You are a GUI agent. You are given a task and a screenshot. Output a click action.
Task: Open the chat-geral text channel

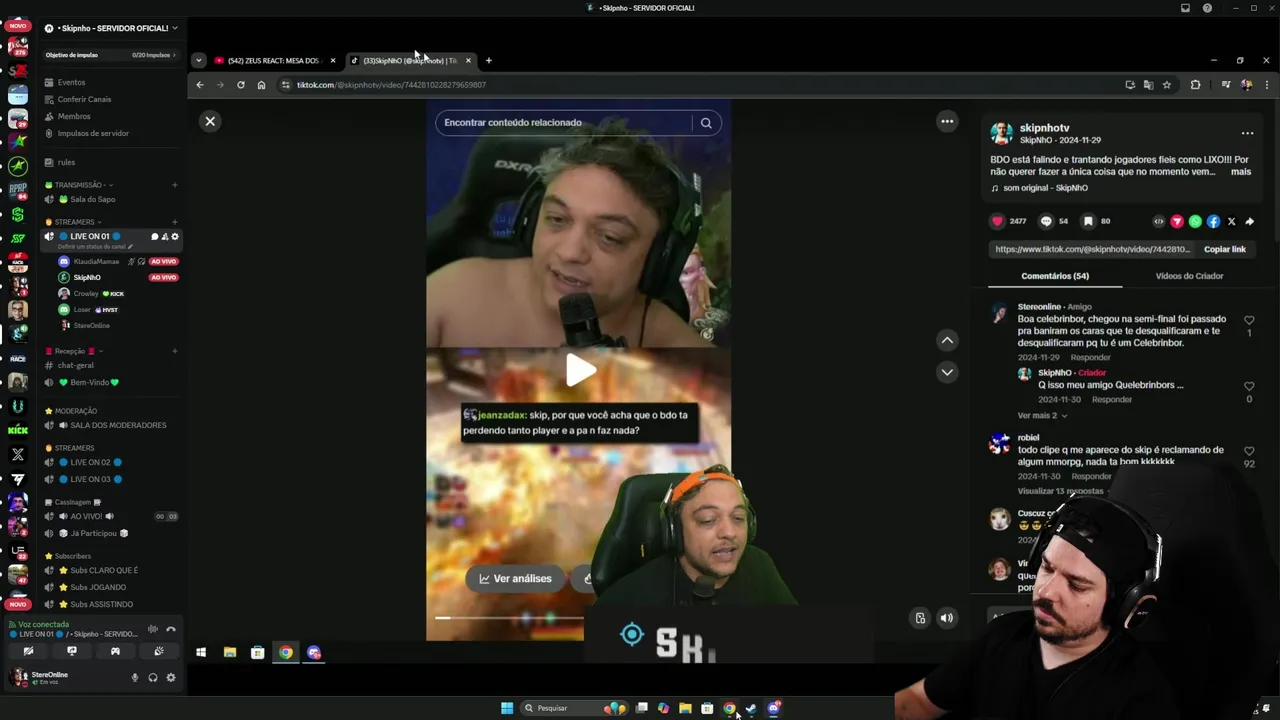(x=76, y=365)
